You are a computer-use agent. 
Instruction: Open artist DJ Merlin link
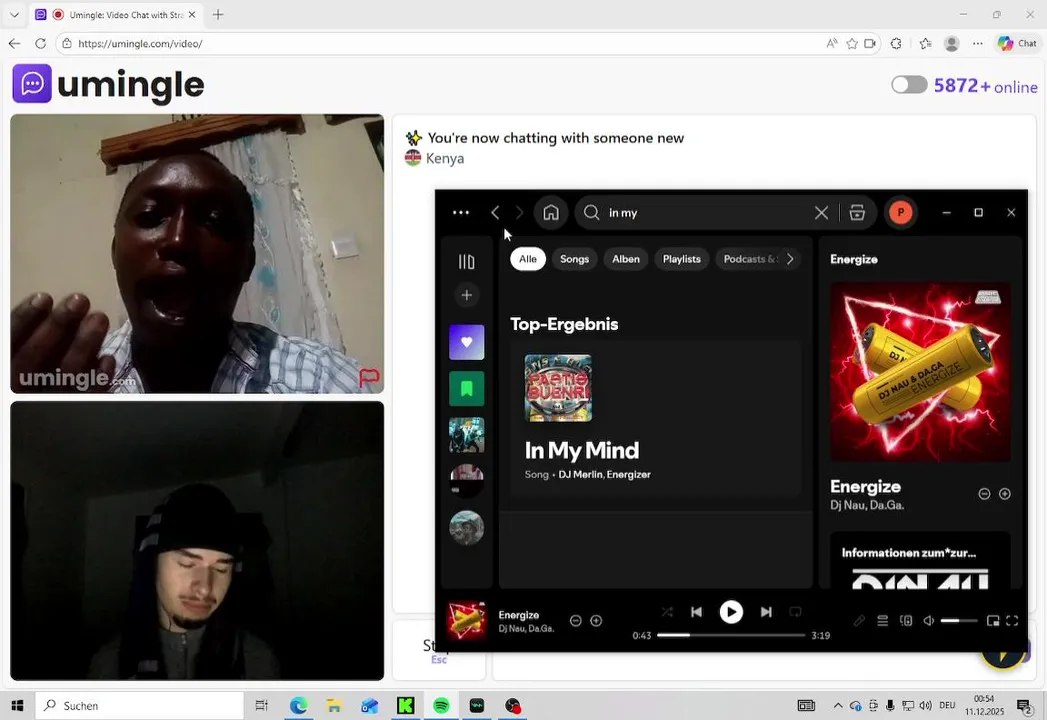pyautogui.click(x=580, y=474)
